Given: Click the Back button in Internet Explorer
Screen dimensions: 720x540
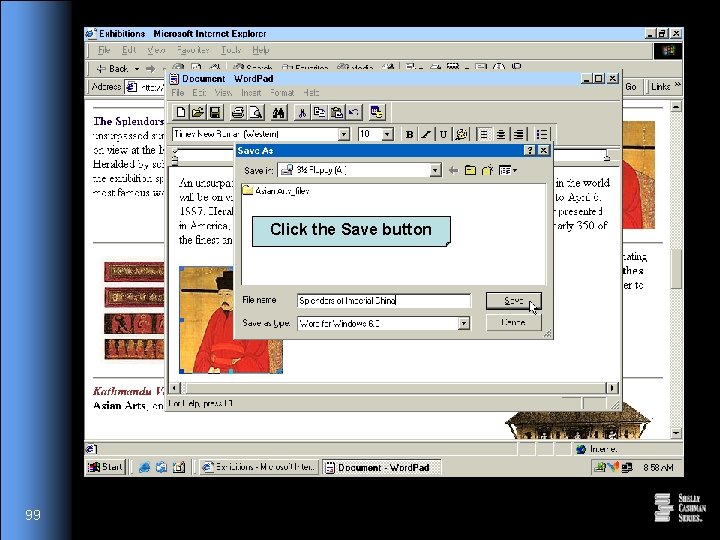Looking at the screenshot, I should coord(113,69).
